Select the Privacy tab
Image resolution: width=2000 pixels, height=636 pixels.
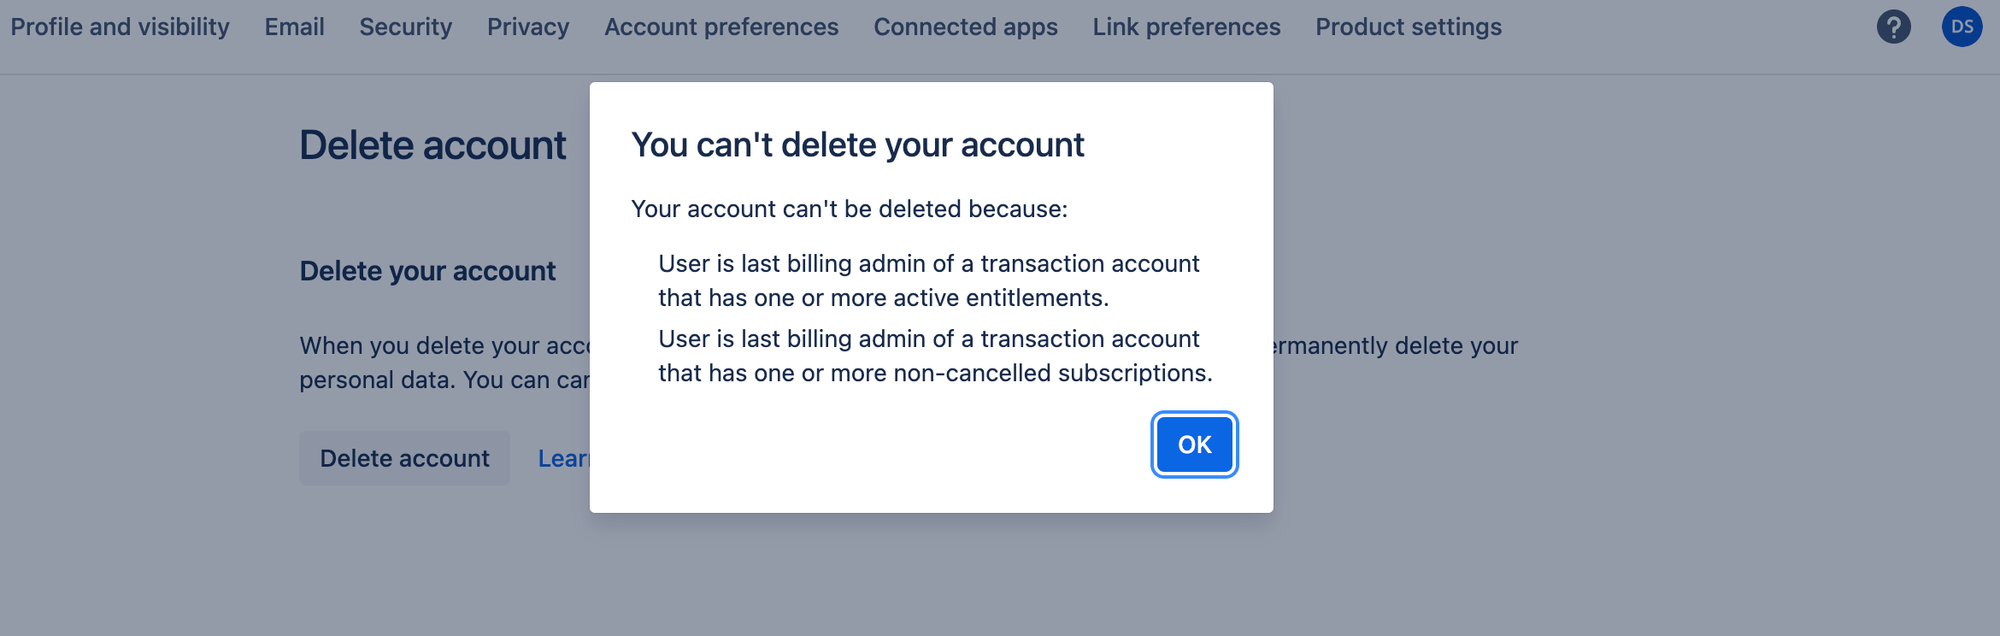(x=528, y=27)
